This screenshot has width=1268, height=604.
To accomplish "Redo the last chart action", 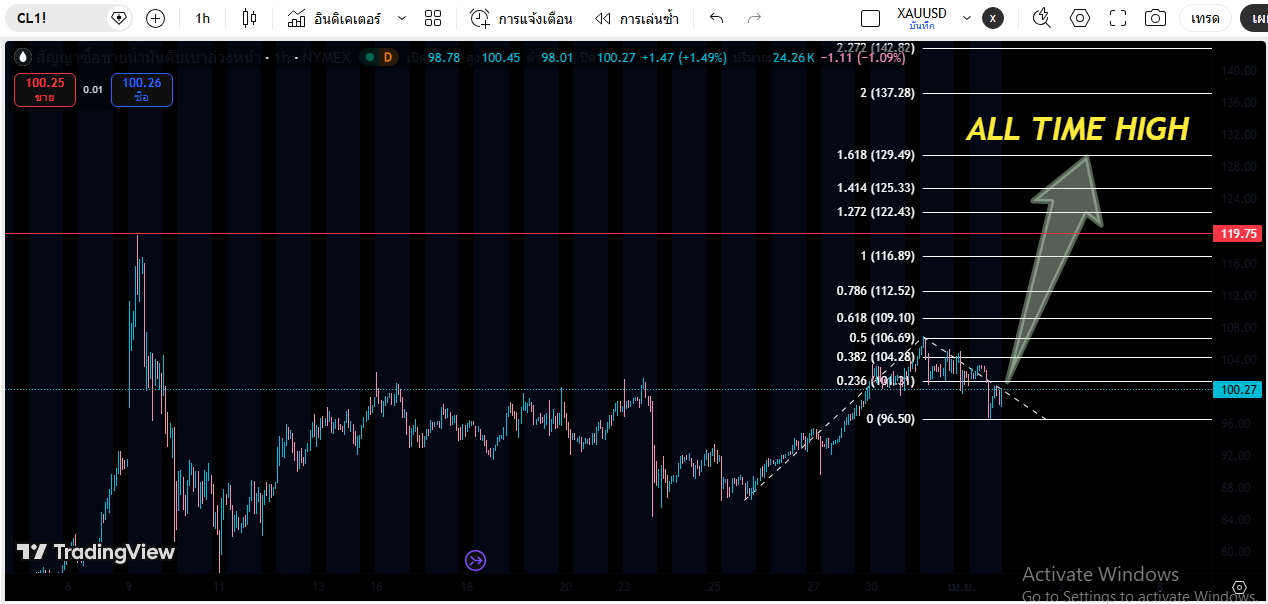I will point(755,18).
